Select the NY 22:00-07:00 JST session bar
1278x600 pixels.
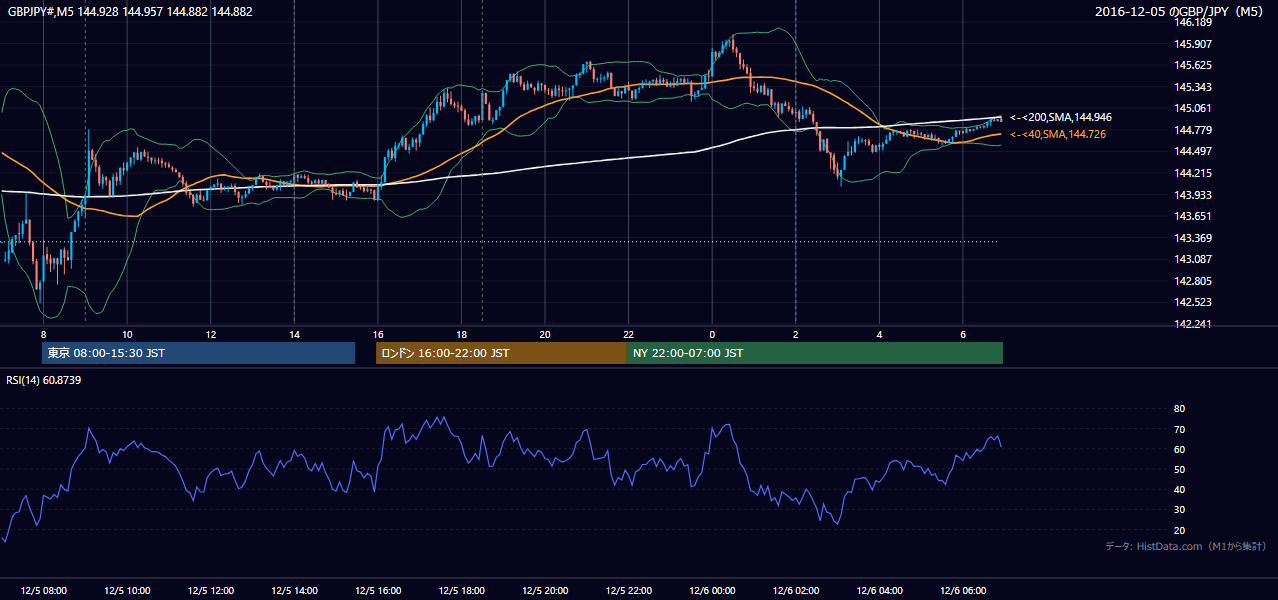point(815,353)
